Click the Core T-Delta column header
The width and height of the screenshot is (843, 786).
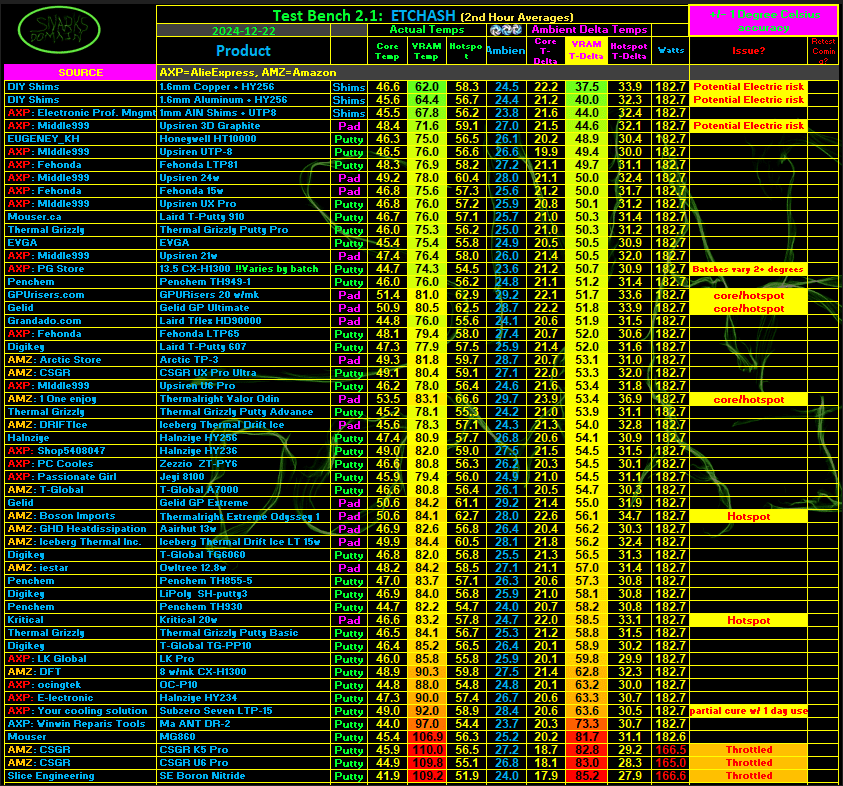546,51
